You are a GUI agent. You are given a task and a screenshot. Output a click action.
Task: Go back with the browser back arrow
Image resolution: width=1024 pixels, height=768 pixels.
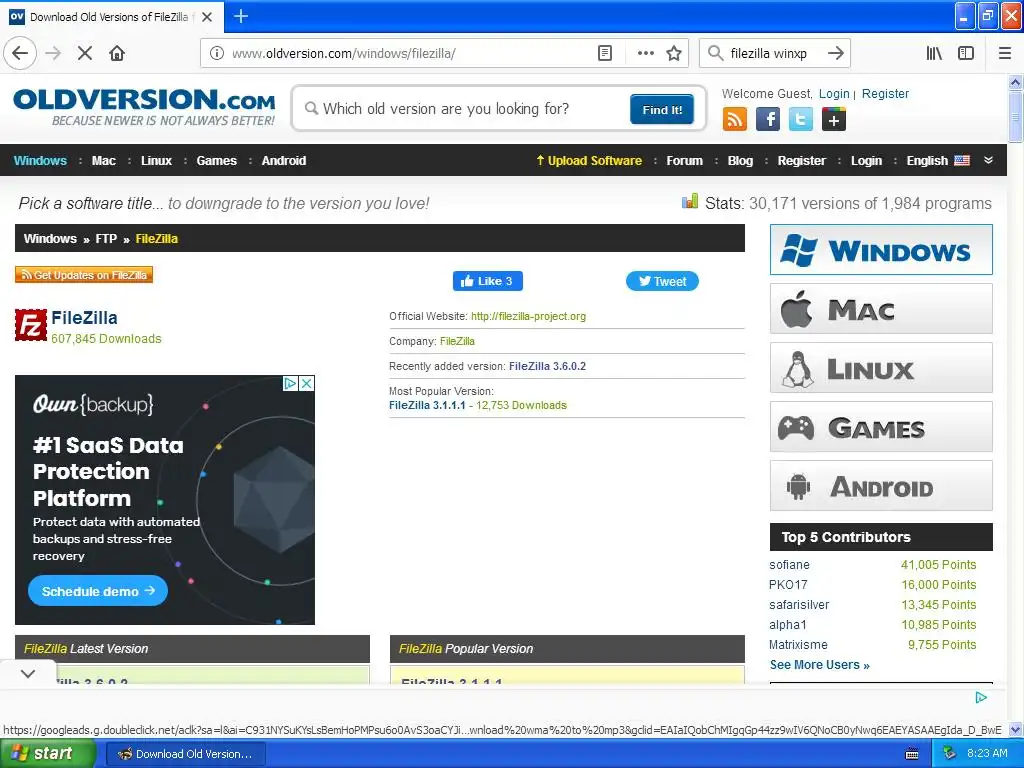coord(20,53)
